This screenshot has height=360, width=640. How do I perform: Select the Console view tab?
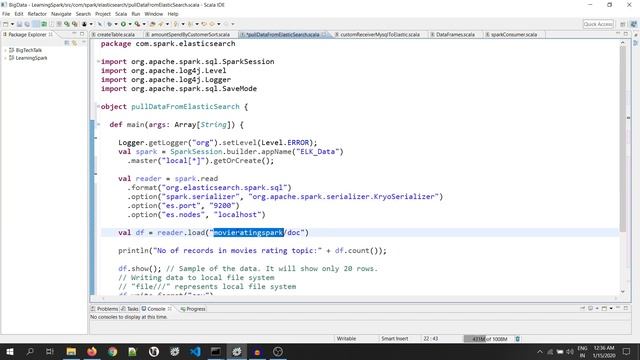click(156, 309)
